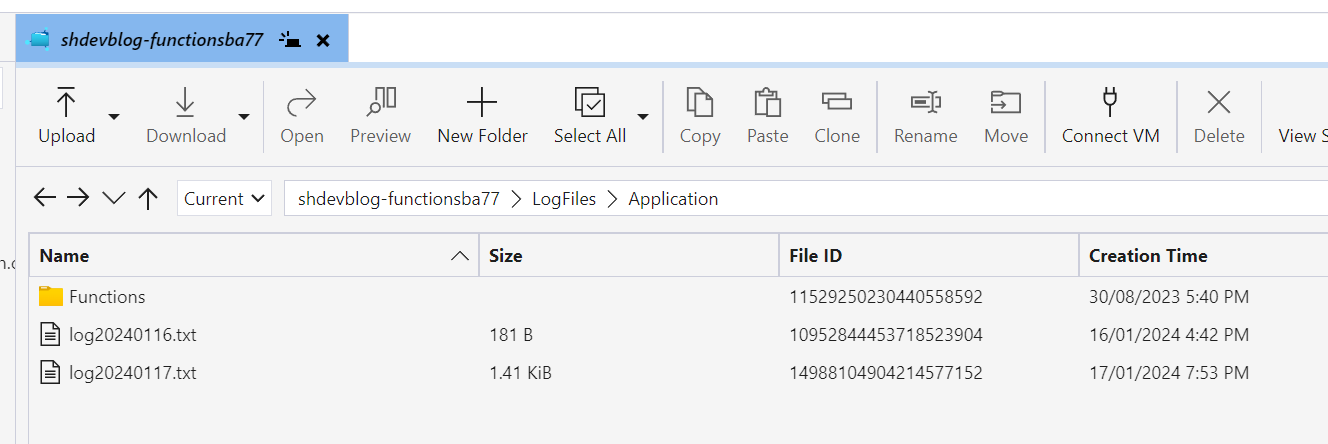
Task: Click the Clone toolbar icon
Action: click(x=836, y=101)
